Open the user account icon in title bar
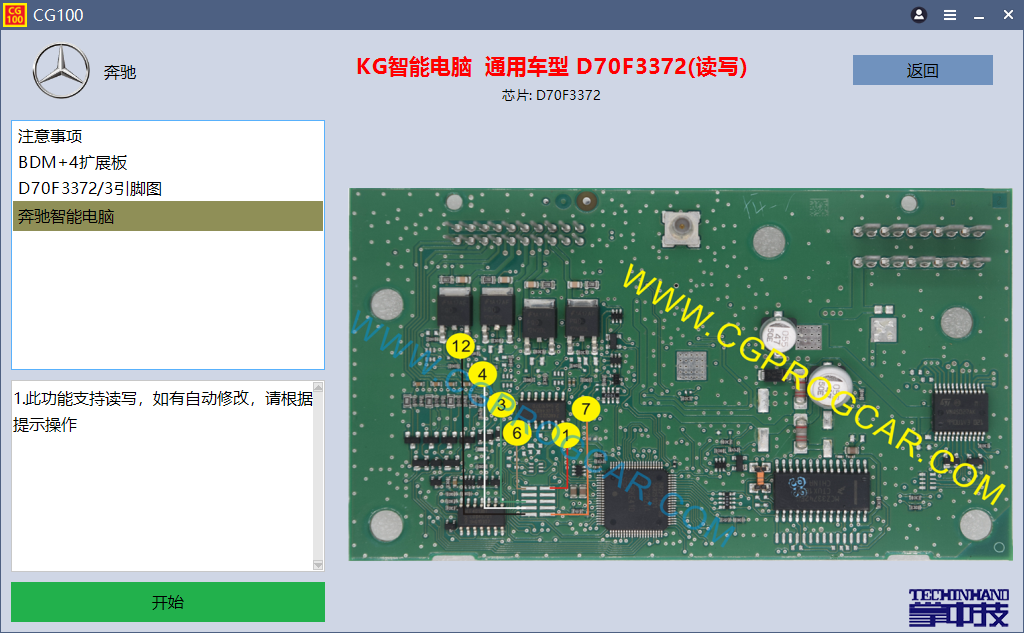Viewport: 1024px width, 633px height. (x=918, y=15)
